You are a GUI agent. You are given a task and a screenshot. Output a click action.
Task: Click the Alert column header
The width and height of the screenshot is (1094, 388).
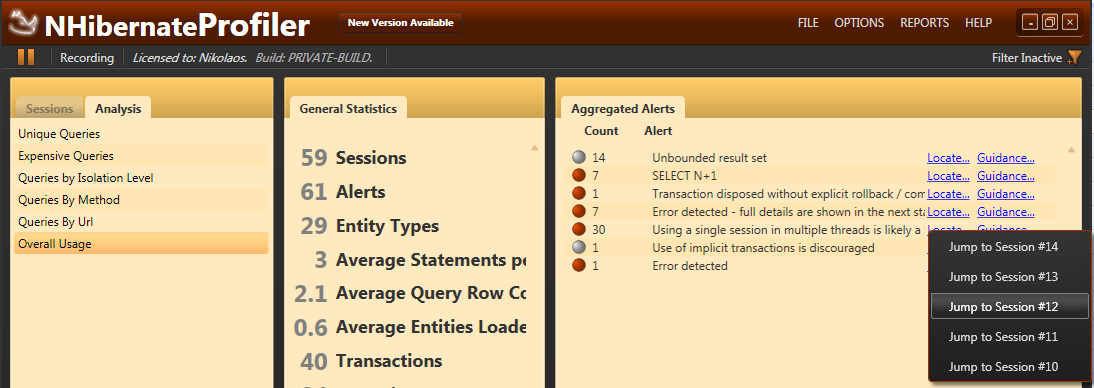[658, 131]
